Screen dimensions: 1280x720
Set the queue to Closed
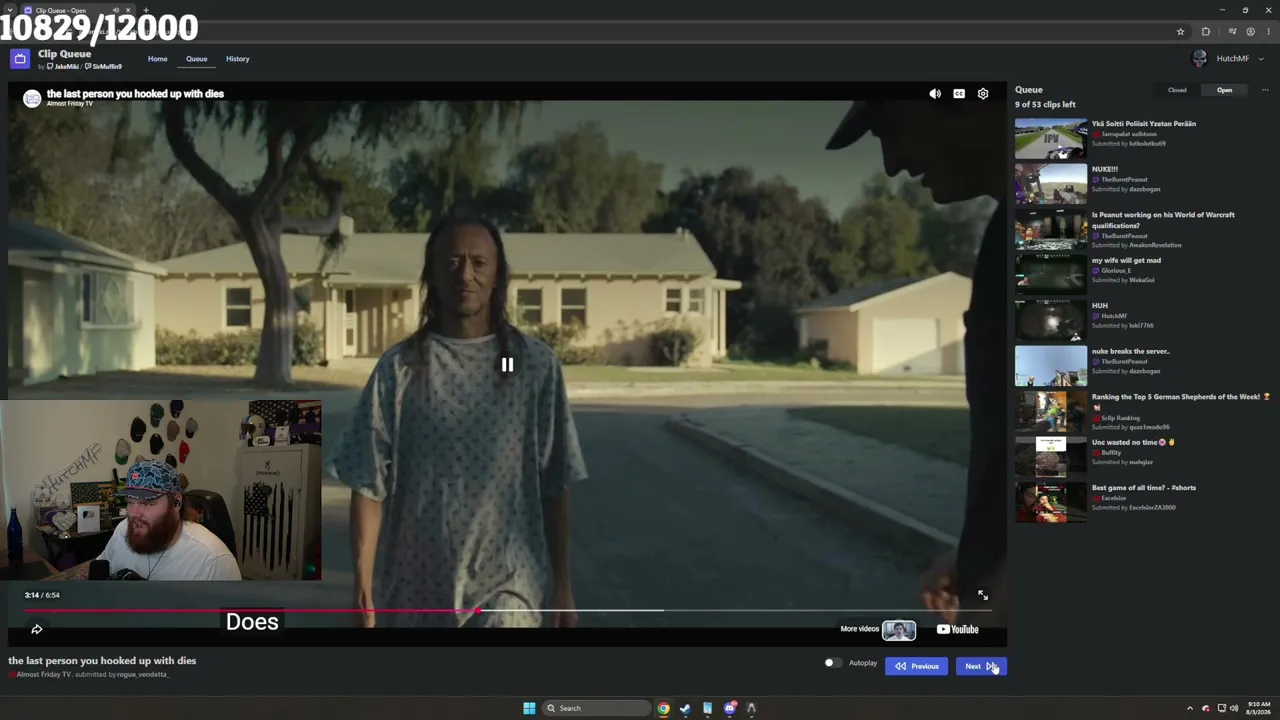point(1177,90)
